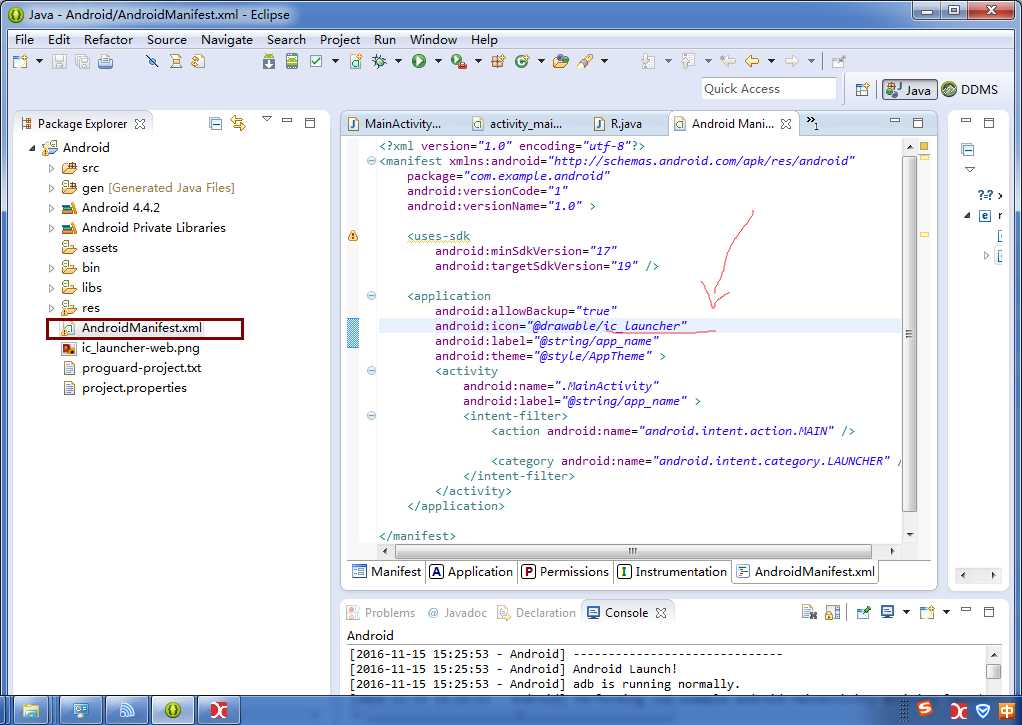This screenshot has height=725, width=1022.
Task: Click the Eclipse icon in Windows taskbar
Action: pos(173,710)
